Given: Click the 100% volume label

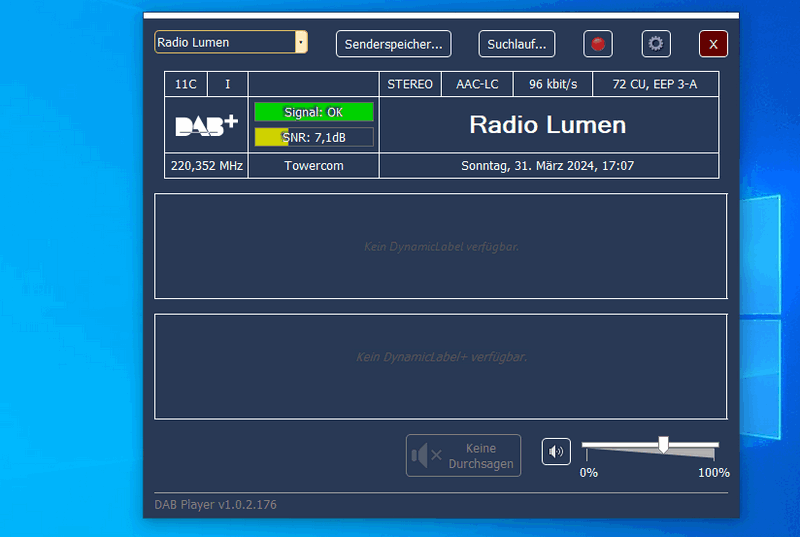Looking at the screenshot, I should pos(714,473).
